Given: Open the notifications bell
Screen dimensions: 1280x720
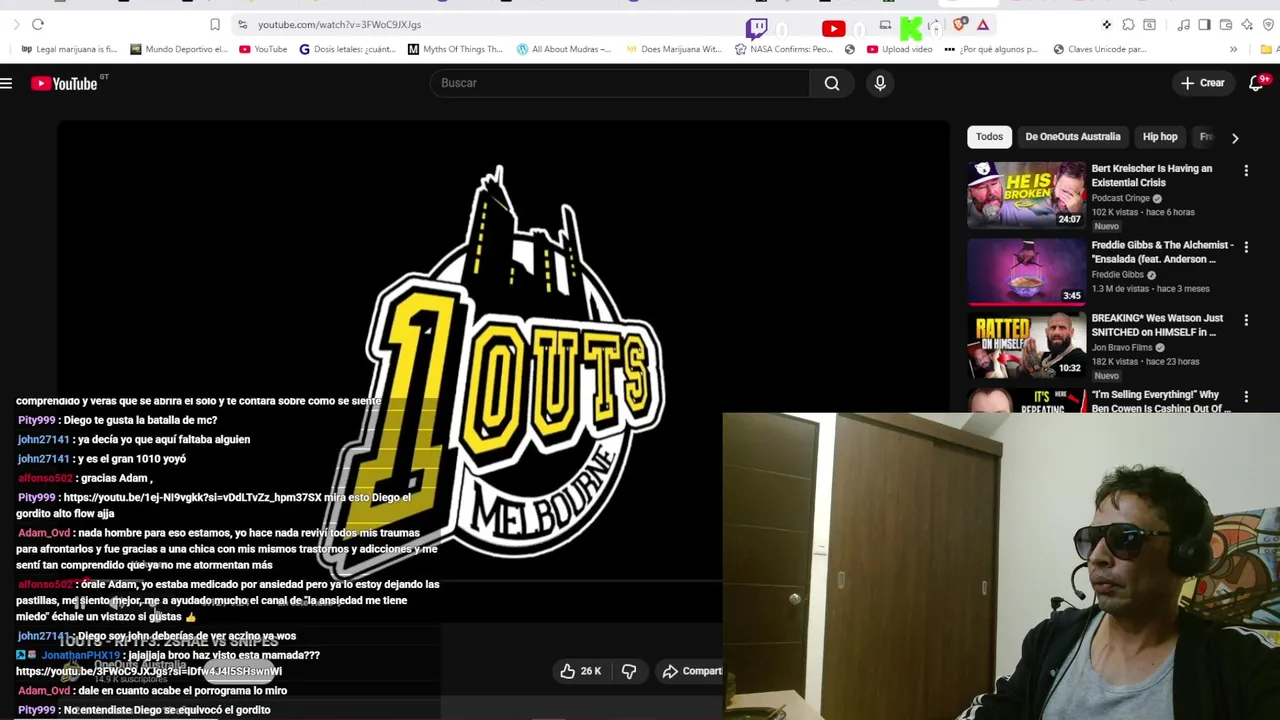Looking at the screenshot, I should pyautogui.click(x=1257, y=83).
